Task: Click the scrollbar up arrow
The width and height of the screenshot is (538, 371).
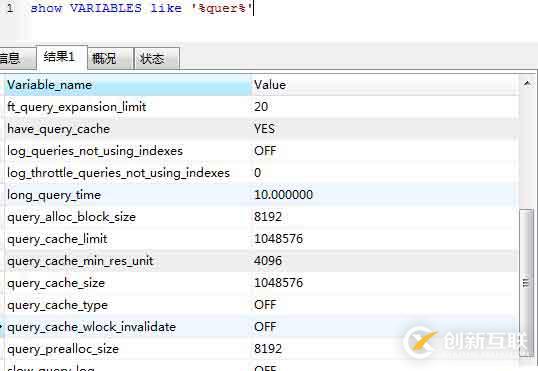Action: pyautogui.click(x=527, y=83)
